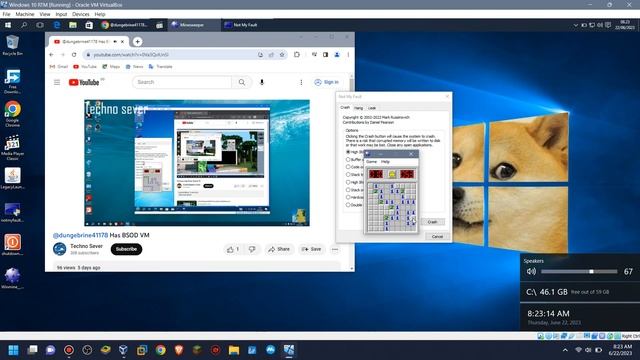Select the Buffer overflow radio option
The height and width of the screenshot is (360, 640).
click(348, 160)
